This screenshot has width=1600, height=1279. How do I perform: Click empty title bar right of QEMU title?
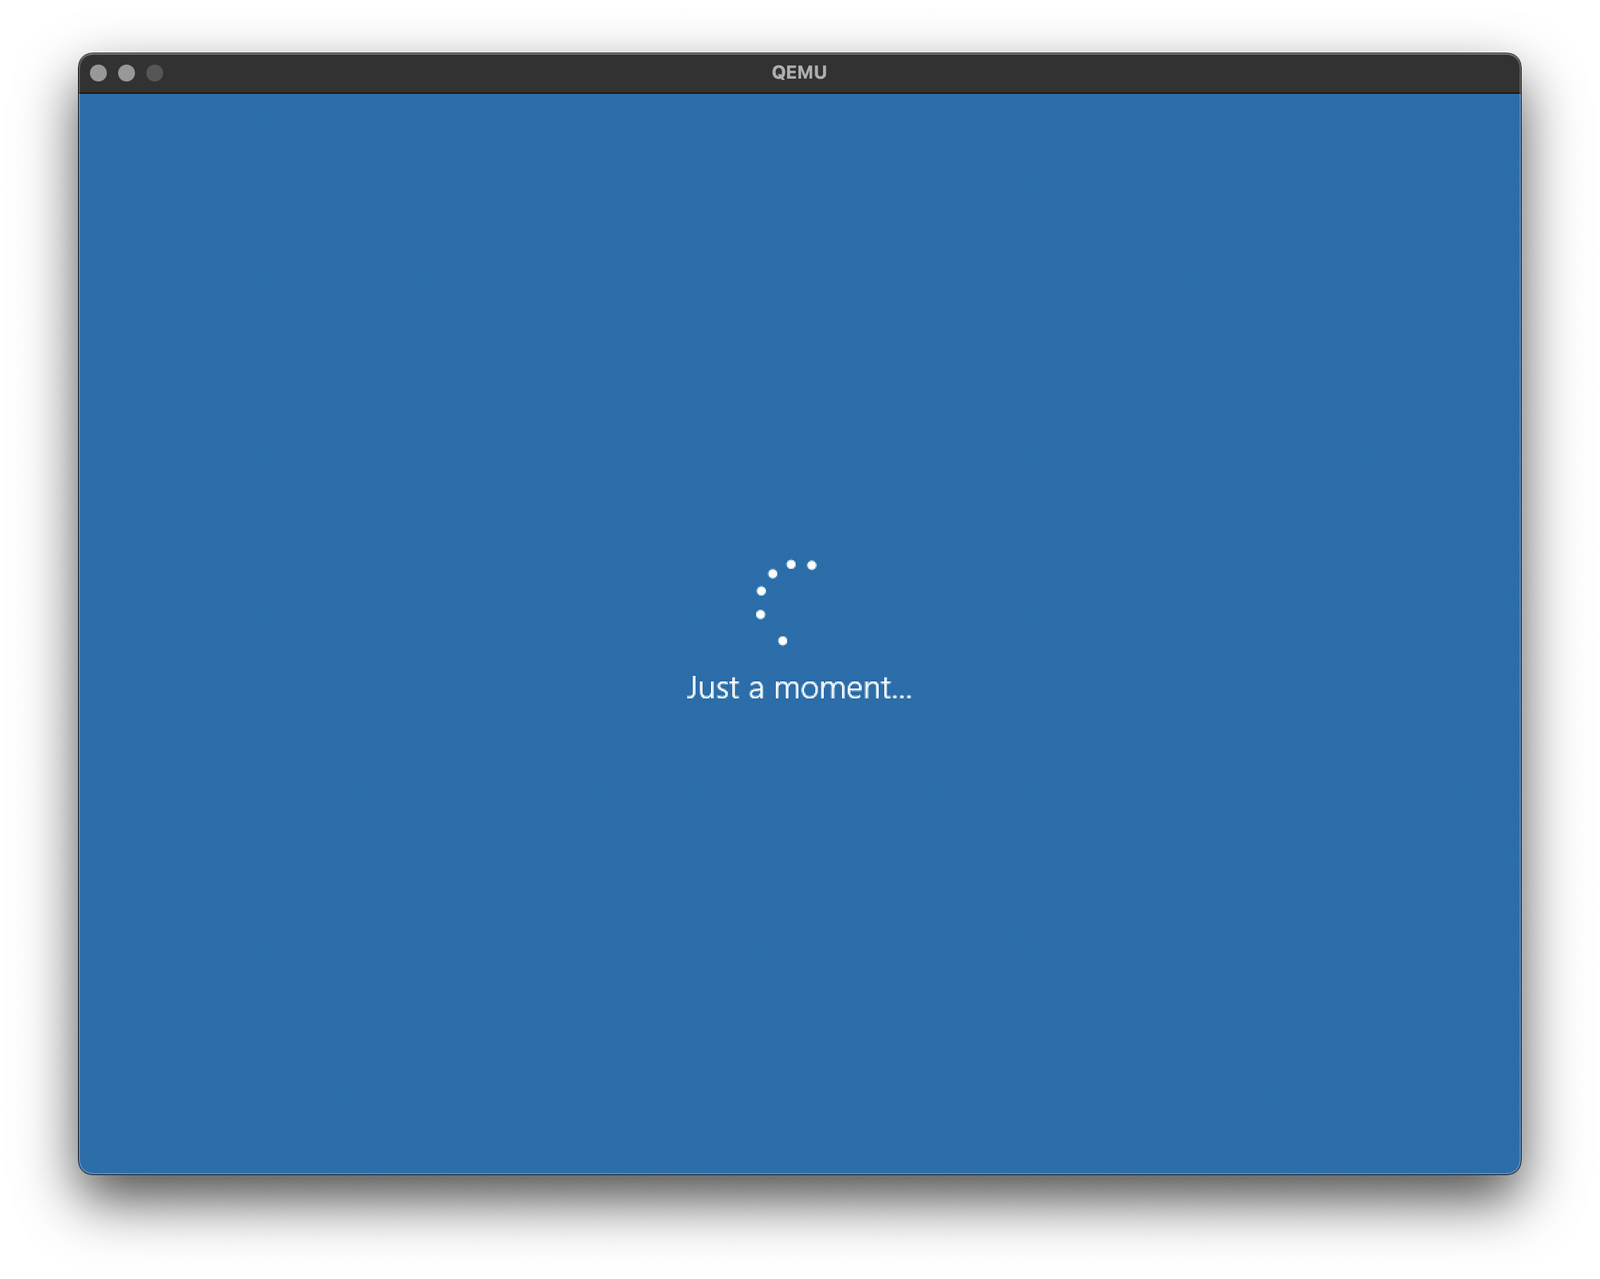coord(1150,73)
